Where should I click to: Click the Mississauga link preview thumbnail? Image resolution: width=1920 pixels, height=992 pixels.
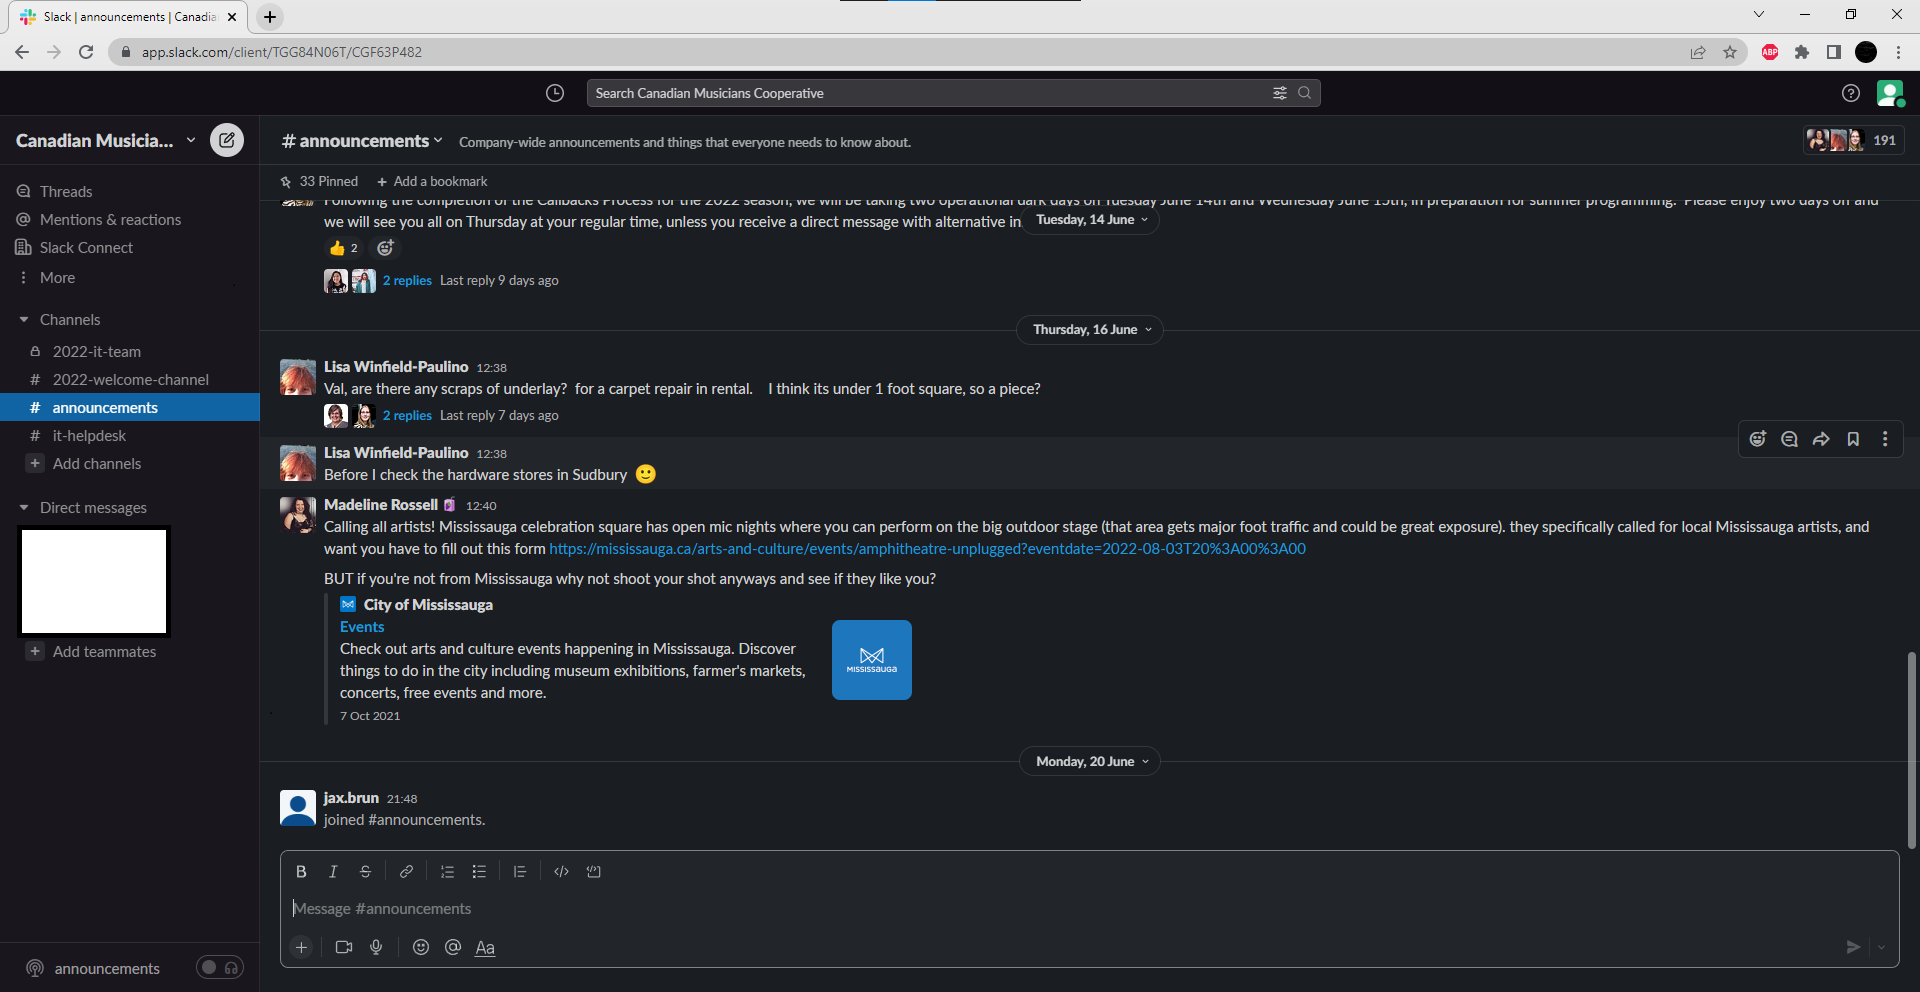[x=872, y=660]
